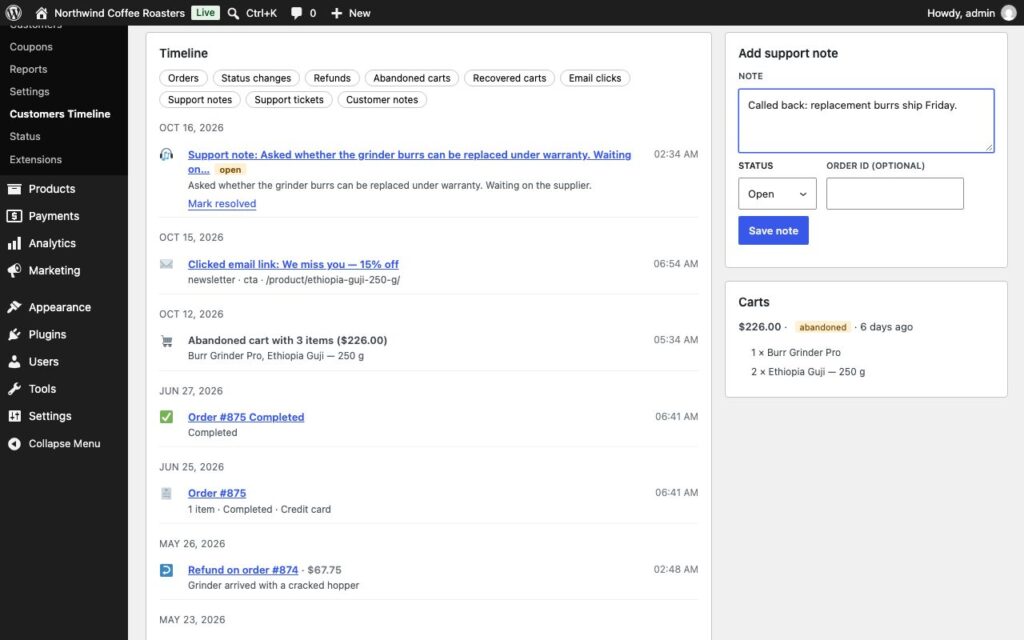The width and height of the screenshot is (1024, 640).
Task: Toggle the Orders timeline filter
Action: (x=184, y=78)
